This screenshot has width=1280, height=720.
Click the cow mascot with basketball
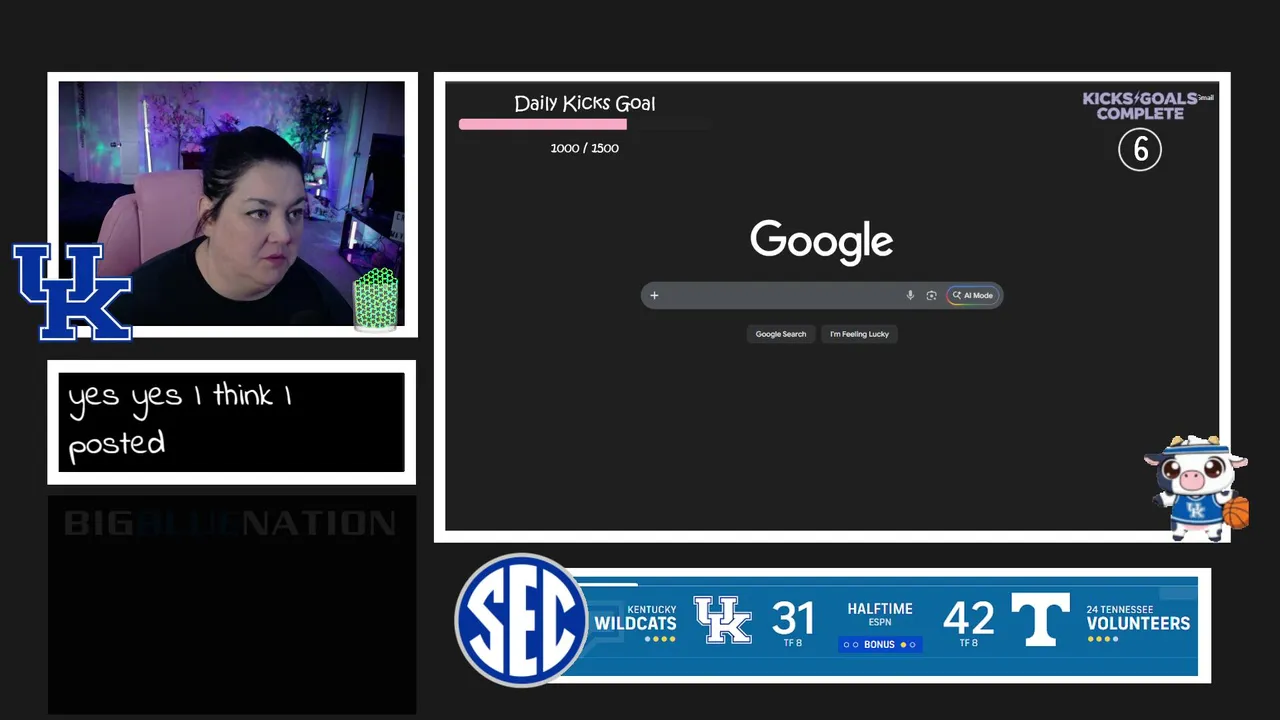[x=1197, y=488]
